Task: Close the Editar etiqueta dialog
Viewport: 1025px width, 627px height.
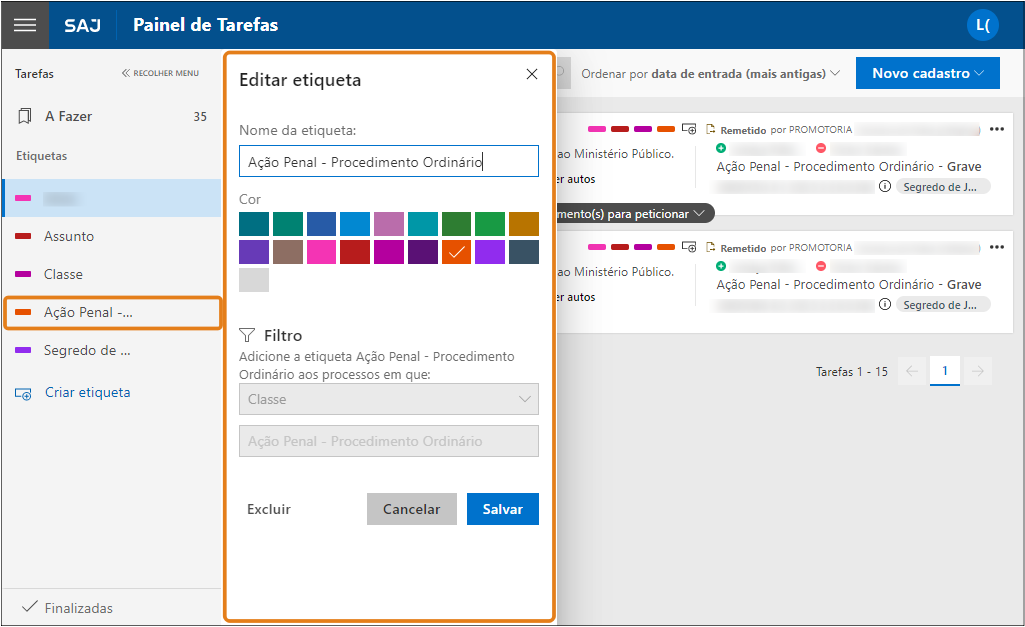Action: click(532, 74)
